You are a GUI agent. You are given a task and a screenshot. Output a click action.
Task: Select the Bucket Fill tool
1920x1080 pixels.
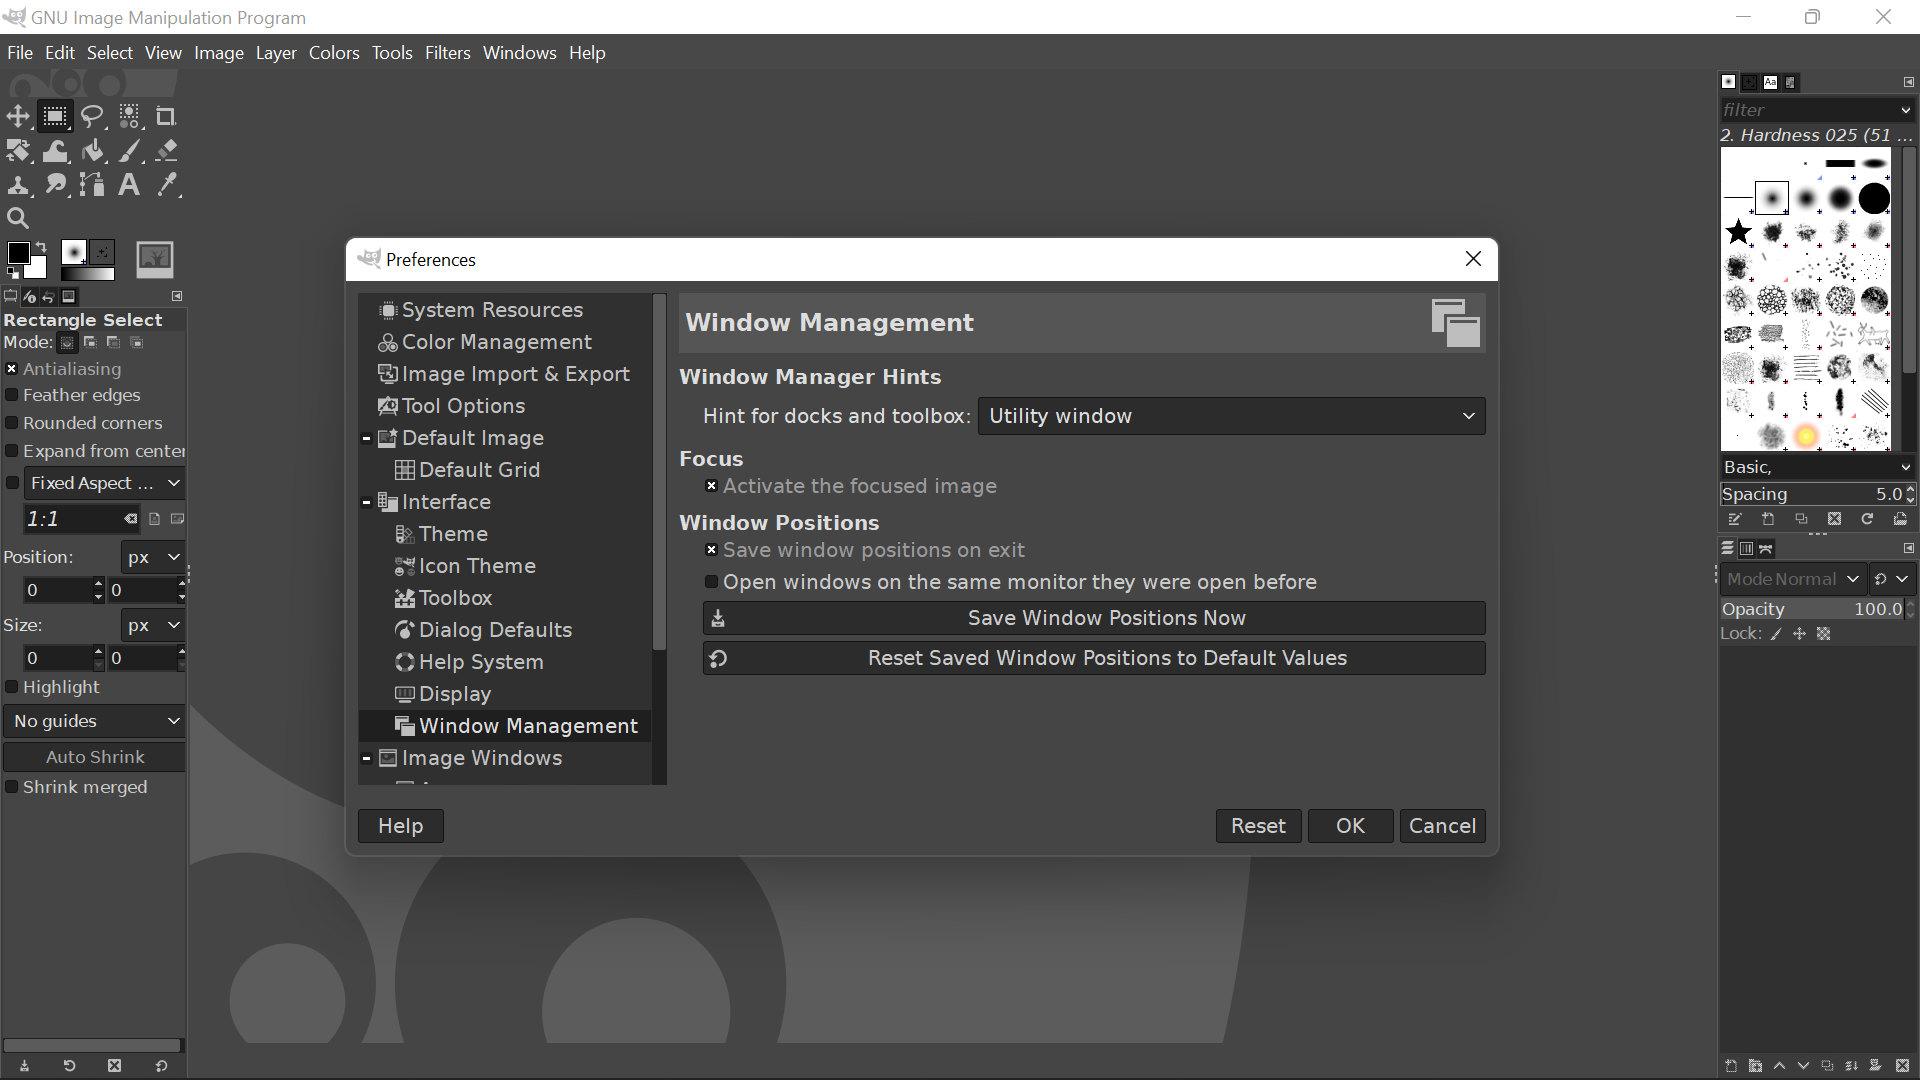point(92,151)
